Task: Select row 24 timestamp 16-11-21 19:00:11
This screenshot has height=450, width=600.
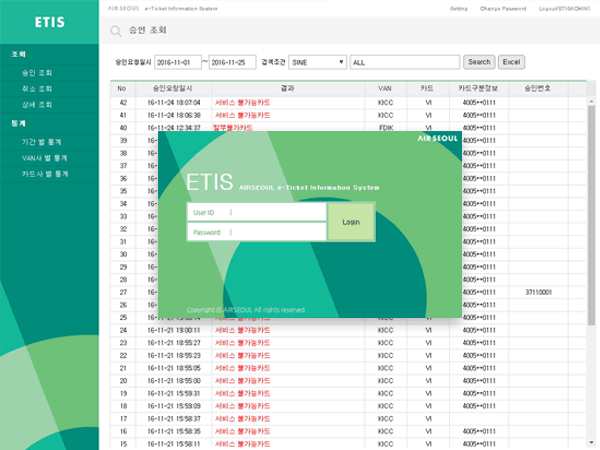Action: pos(174,330)
